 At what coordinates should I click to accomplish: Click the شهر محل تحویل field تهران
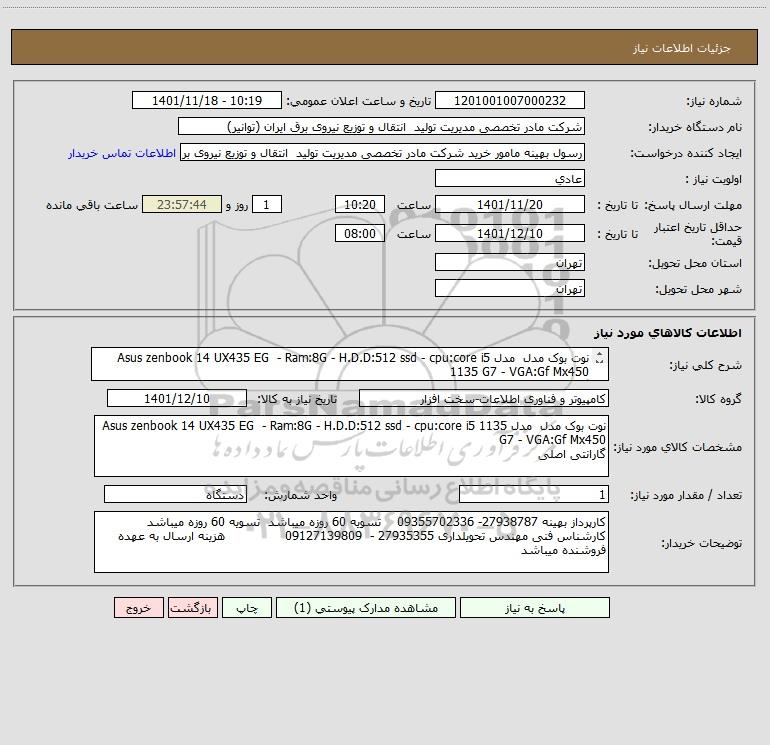point(510,288)
